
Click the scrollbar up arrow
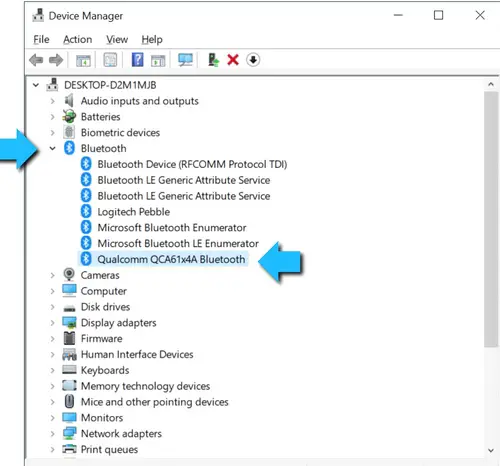491,85
